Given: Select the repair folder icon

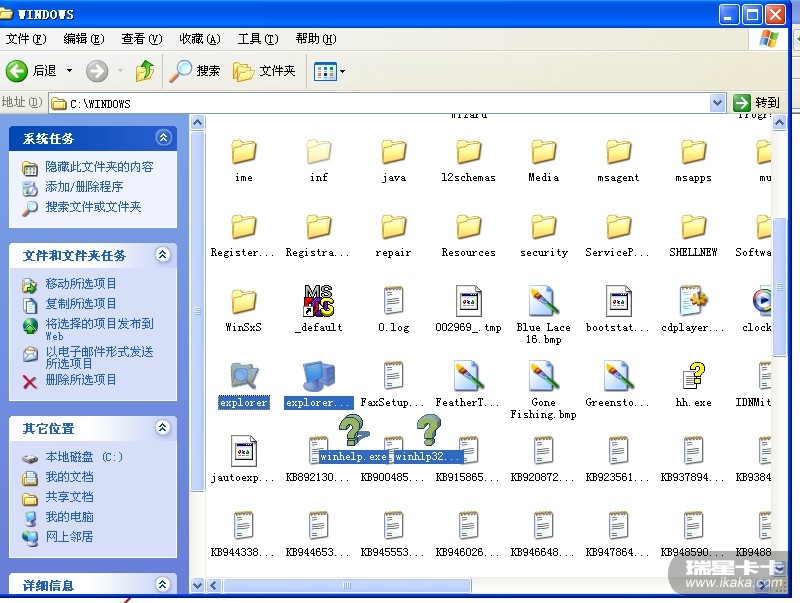Looking at the screenshot, I should 393,227.
